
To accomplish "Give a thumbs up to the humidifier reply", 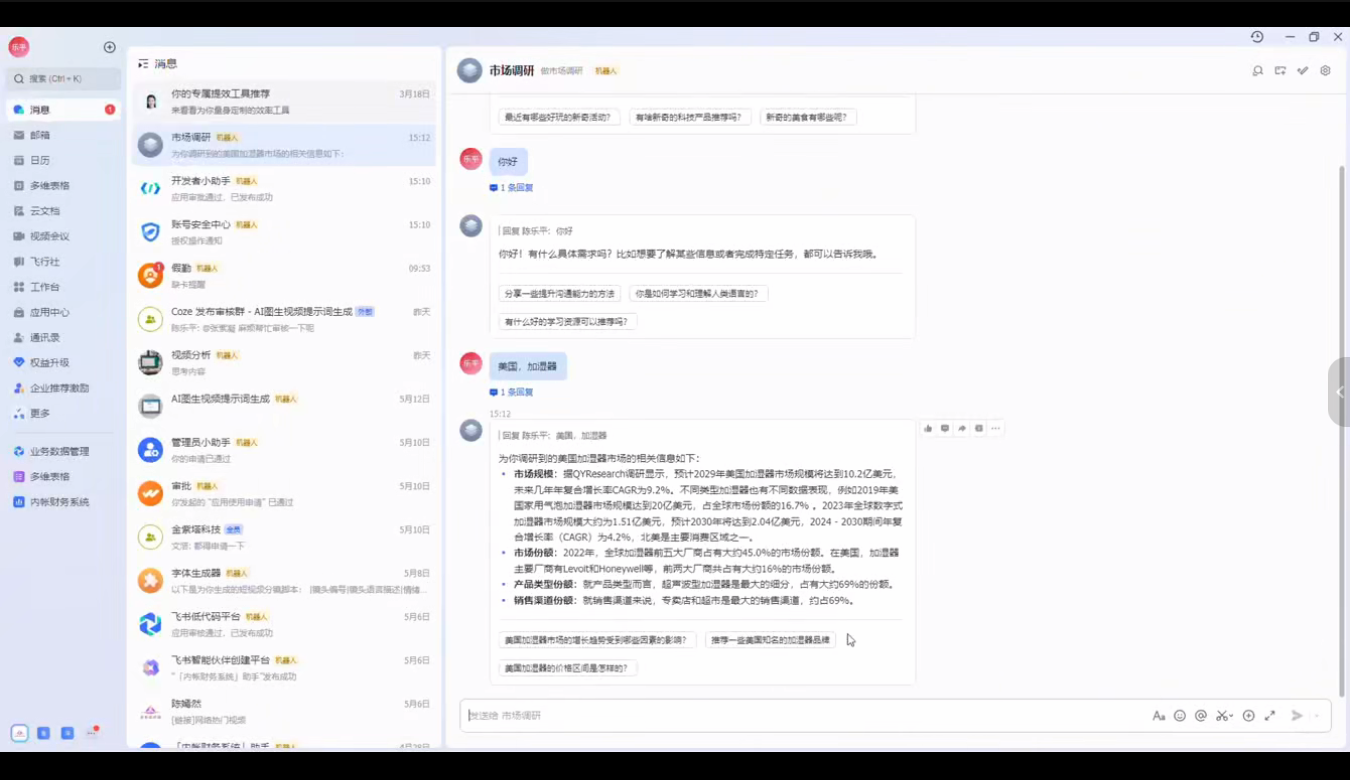I will 928,428.
